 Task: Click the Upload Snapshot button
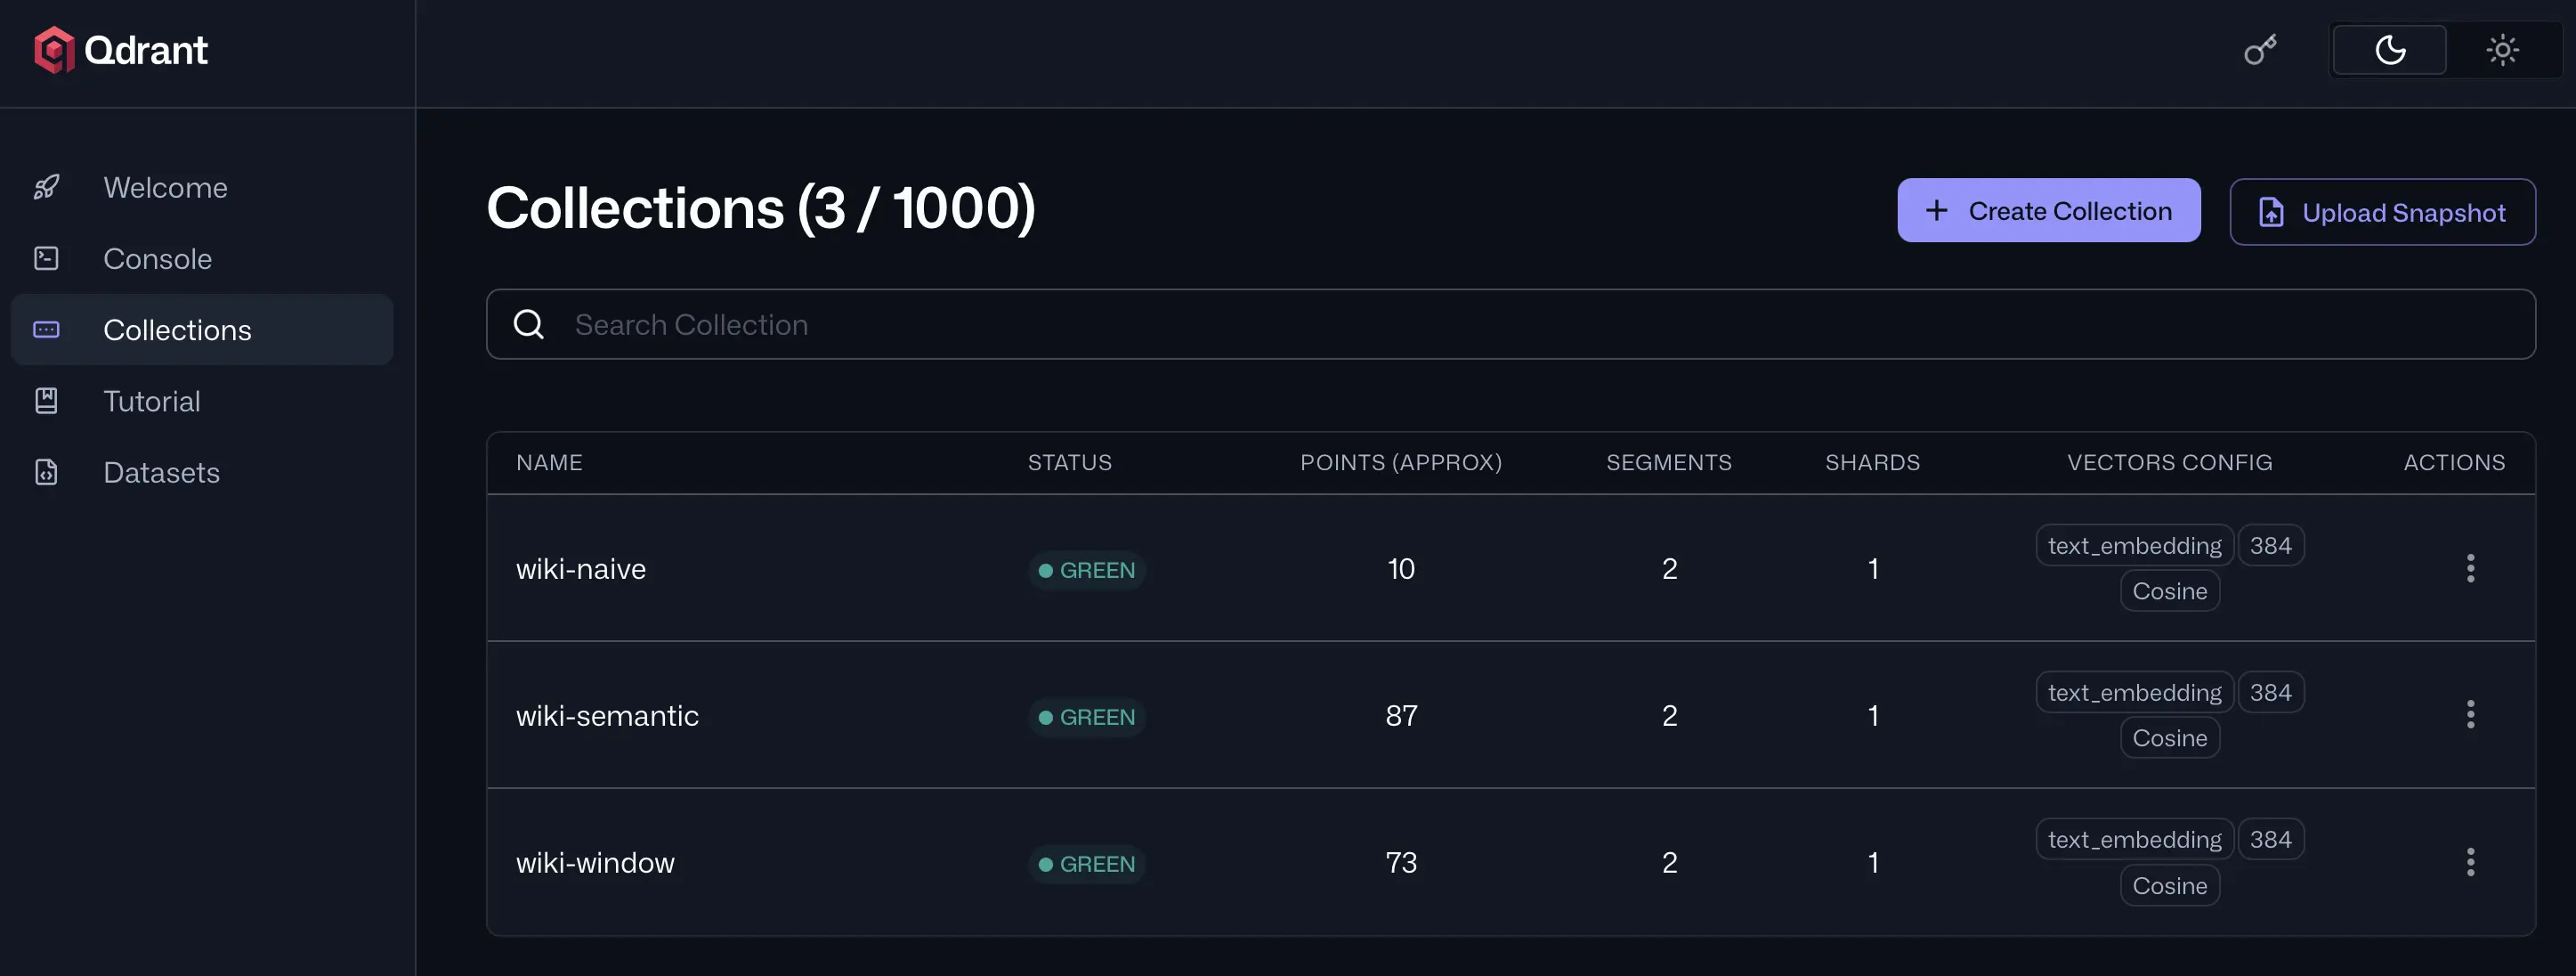(2382, 212)
